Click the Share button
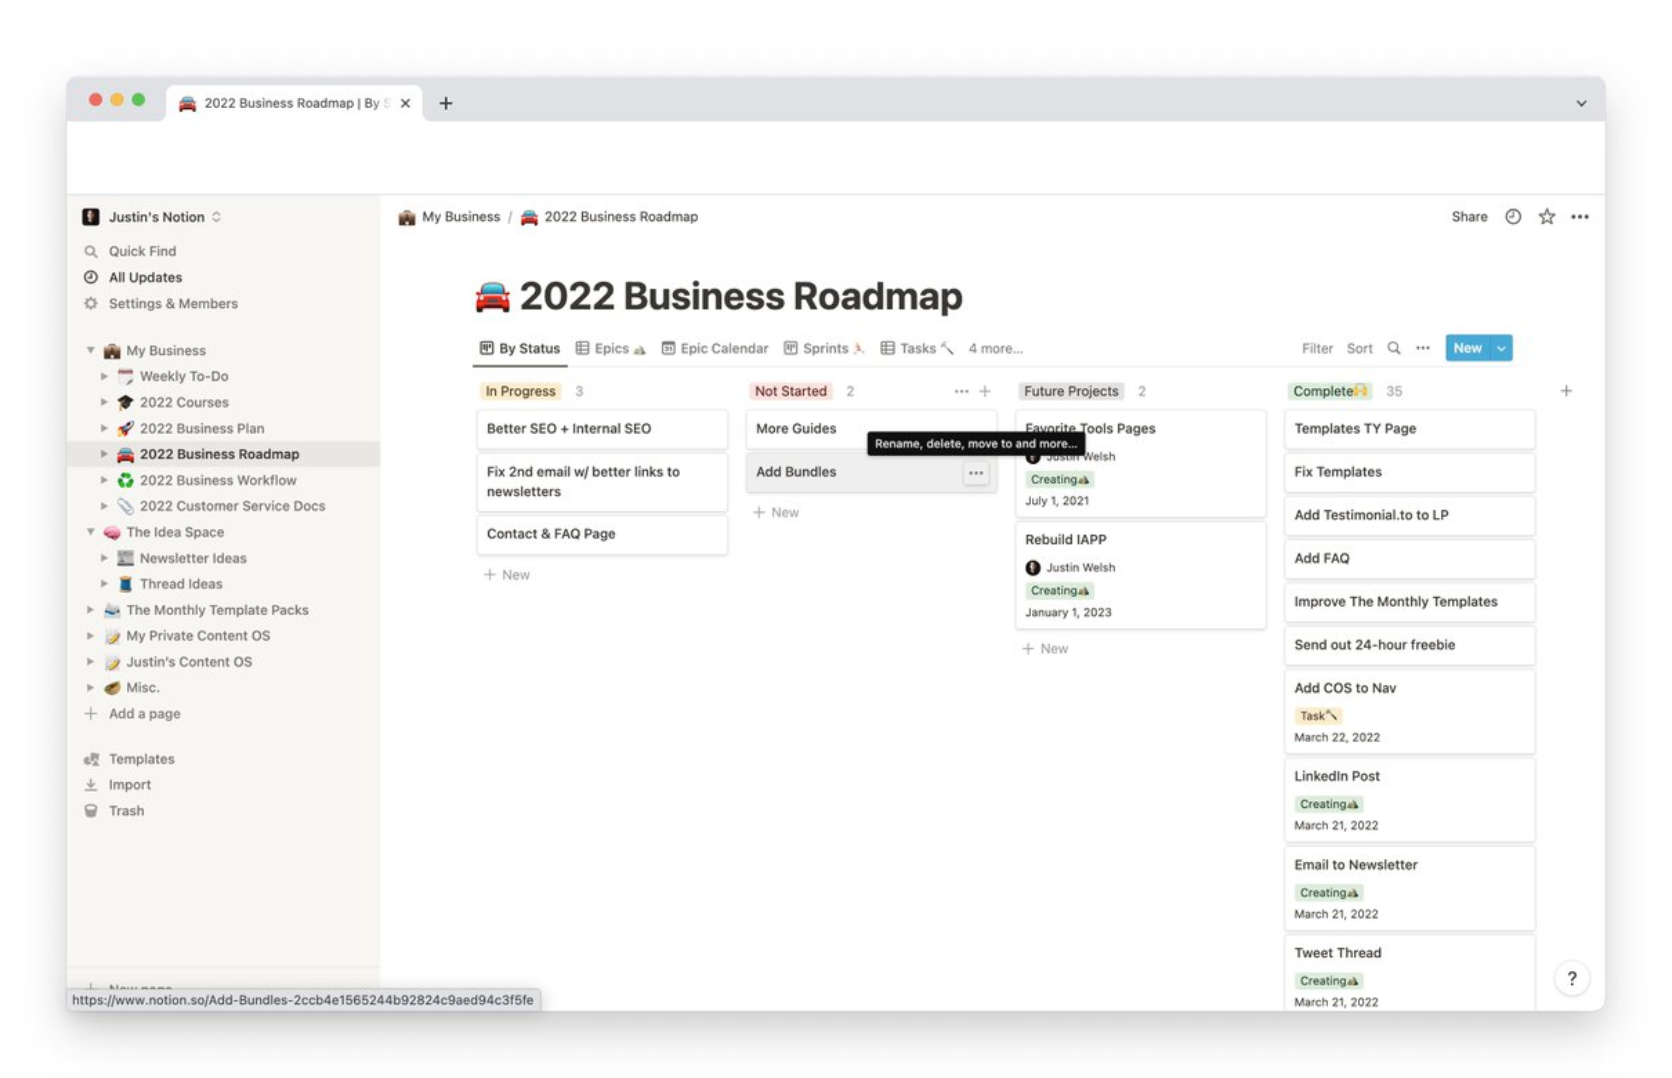This screenshot has height=1078, width=1672. click(1468, 216)
